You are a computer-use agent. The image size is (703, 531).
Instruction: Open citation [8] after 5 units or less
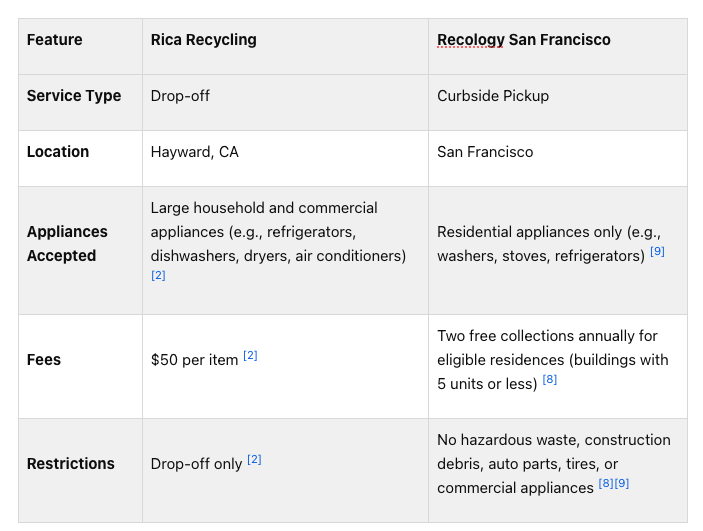pos(550,379)
